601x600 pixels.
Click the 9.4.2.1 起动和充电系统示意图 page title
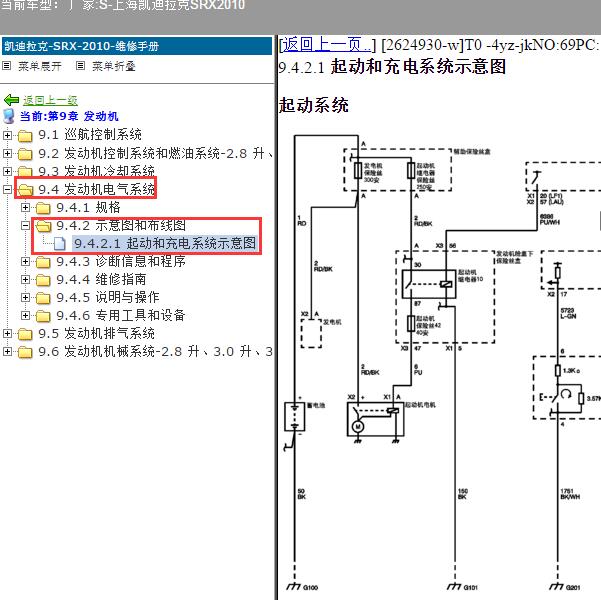pyautogui.click(x=392, y=67)
